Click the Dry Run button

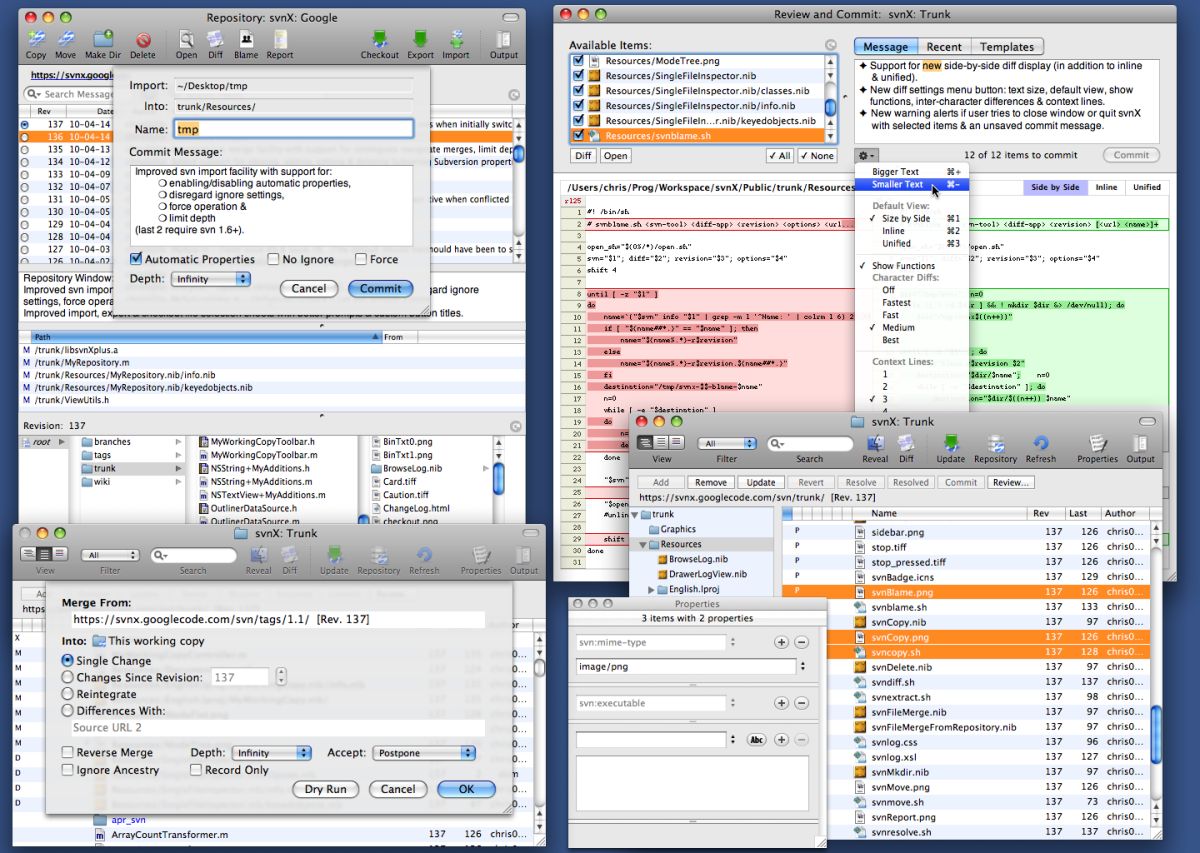(x=326, y=789)
